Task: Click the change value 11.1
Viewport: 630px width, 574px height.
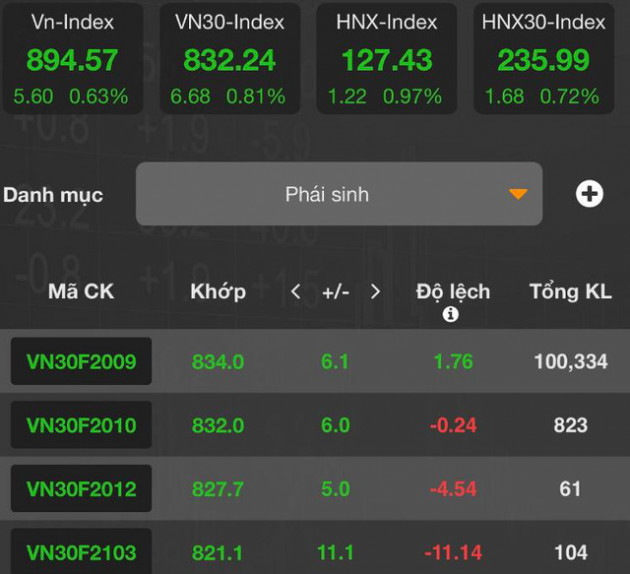Action: click(335, 553)
